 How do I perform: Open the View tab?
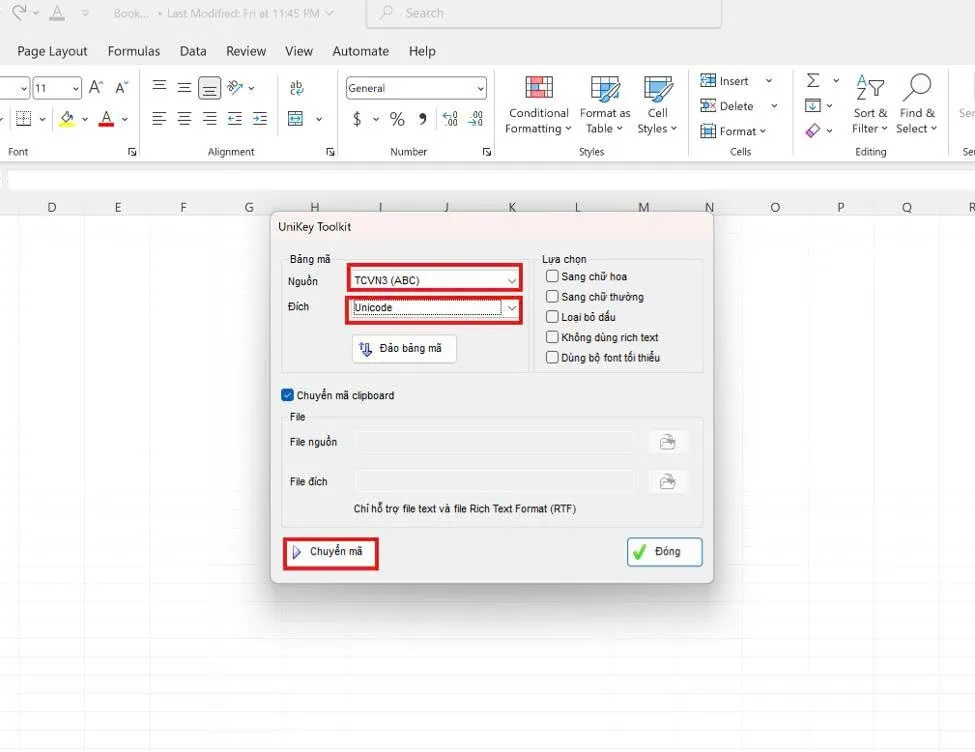click(298, 51)
